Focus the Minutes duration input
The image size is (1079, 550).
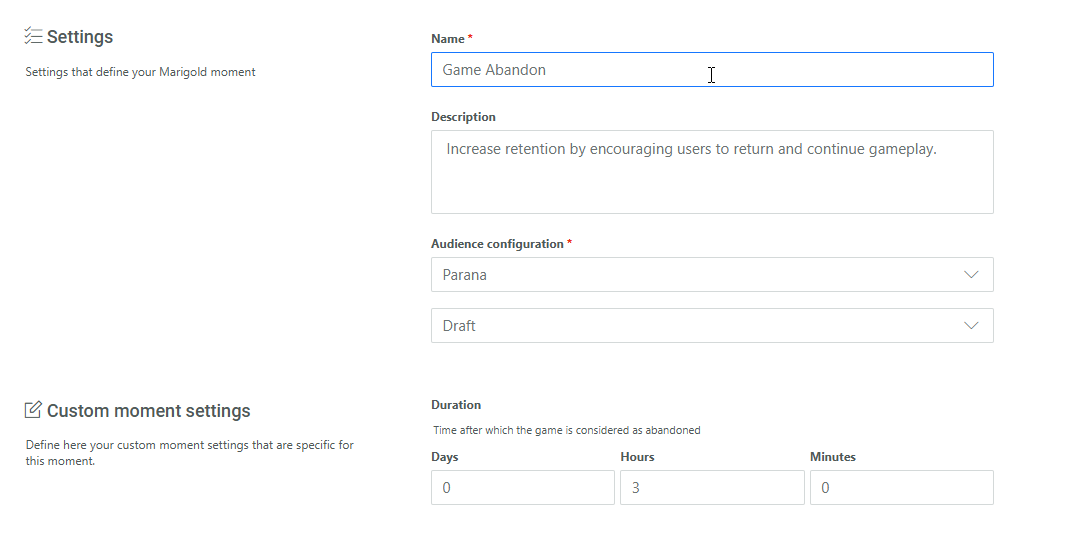click(901, 488)
